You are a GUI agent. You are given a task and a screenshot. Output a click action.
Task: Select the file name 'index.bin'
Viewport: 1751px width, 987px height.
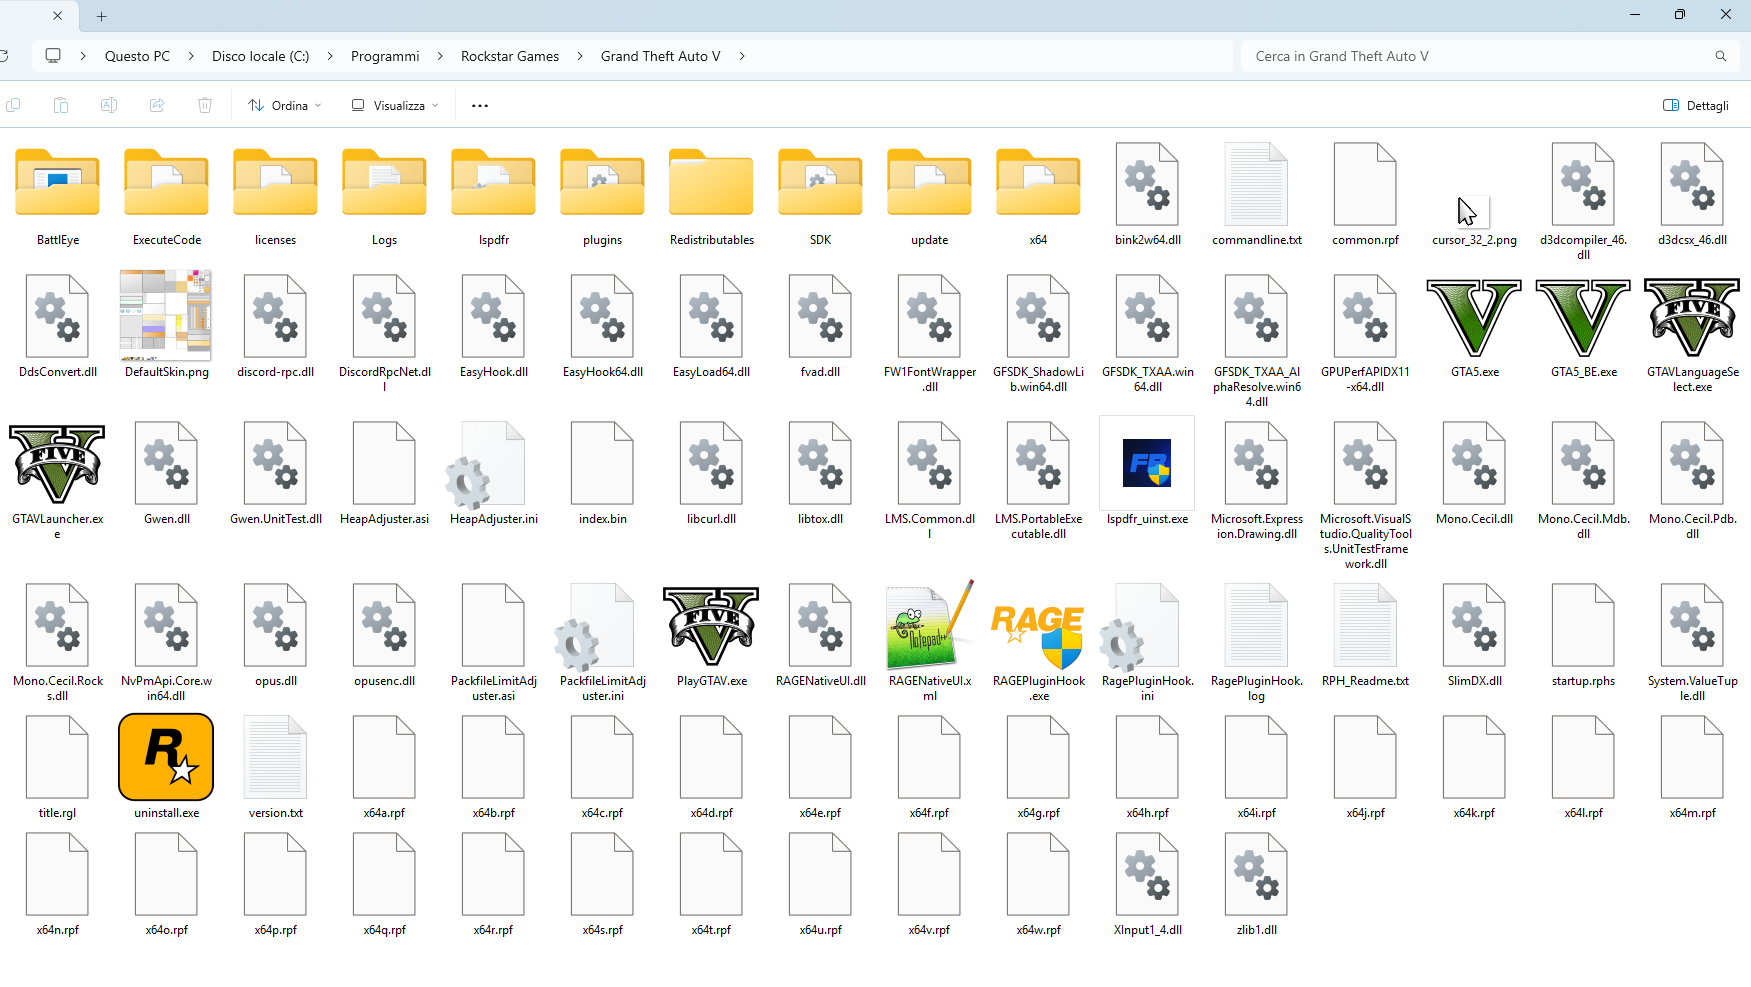[602, 519]
